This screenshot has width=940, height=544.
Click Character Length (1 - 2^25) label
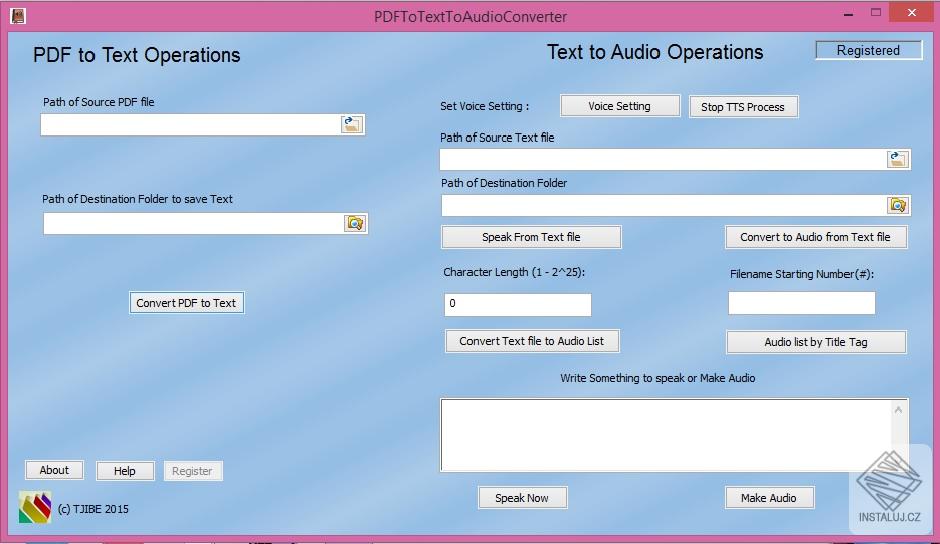pyautogui.click(x=514, y=272)
